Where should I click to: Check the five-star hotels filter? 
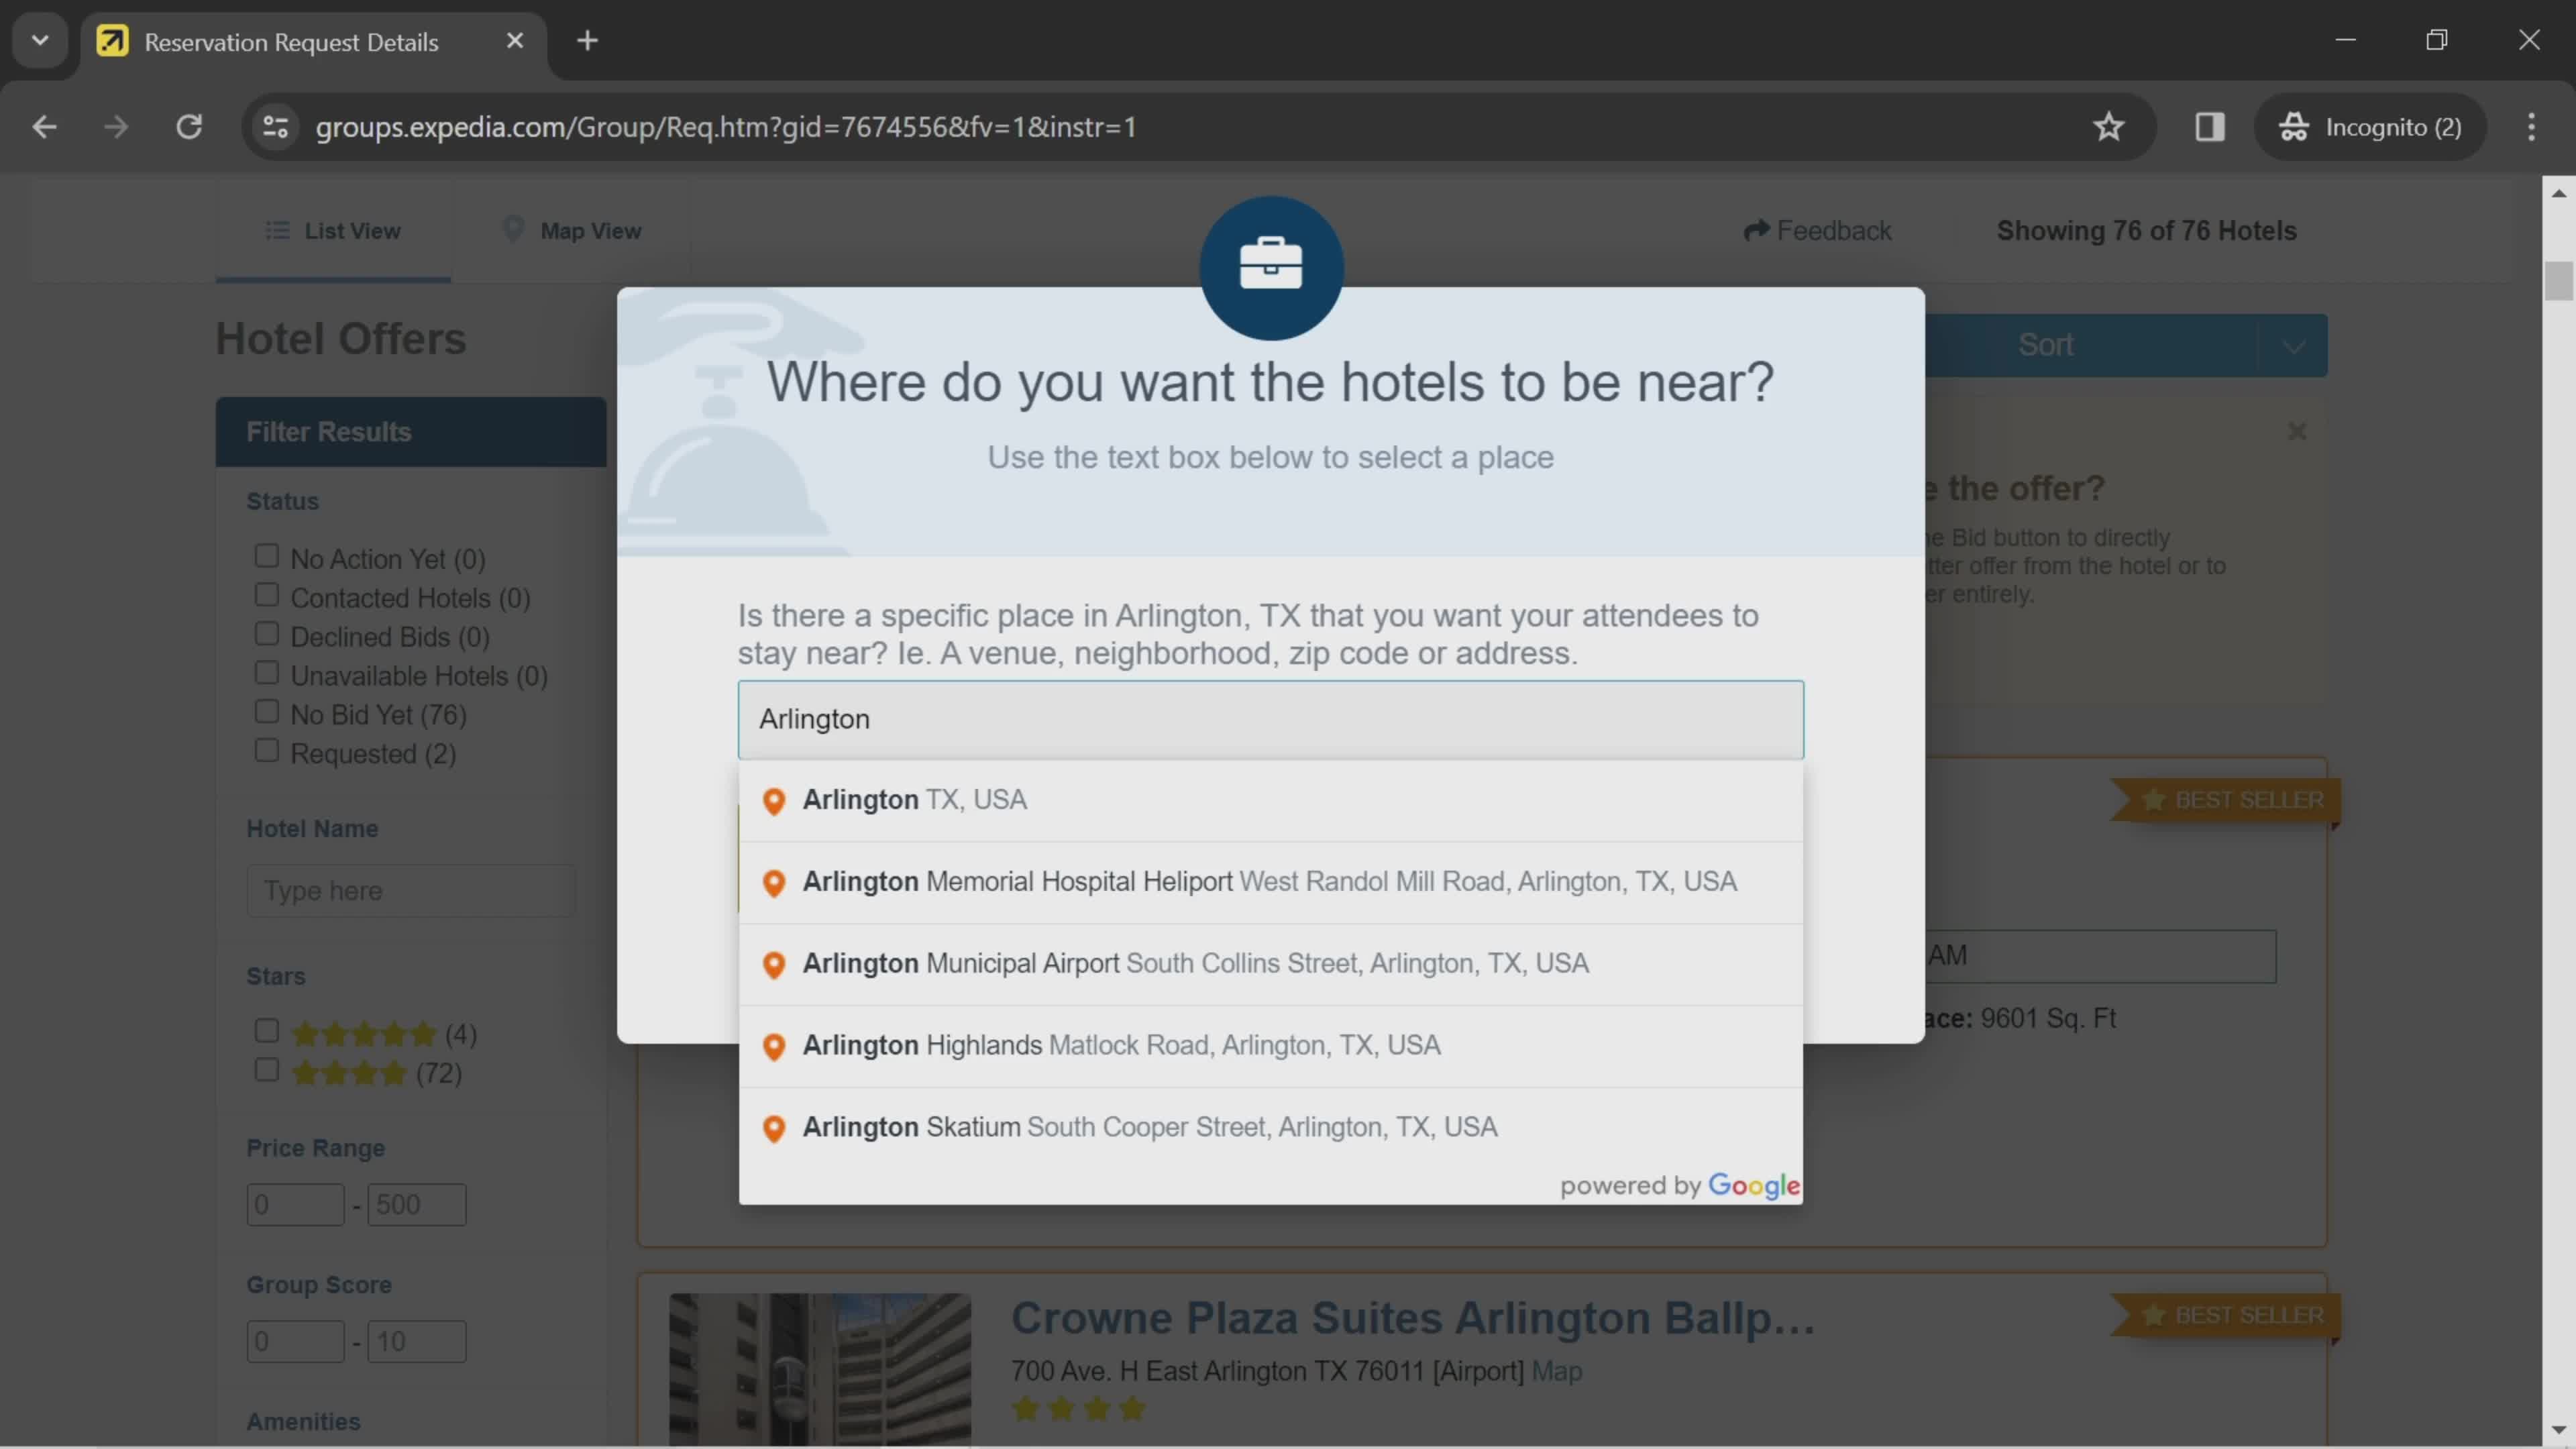(x=266, y=1030)
